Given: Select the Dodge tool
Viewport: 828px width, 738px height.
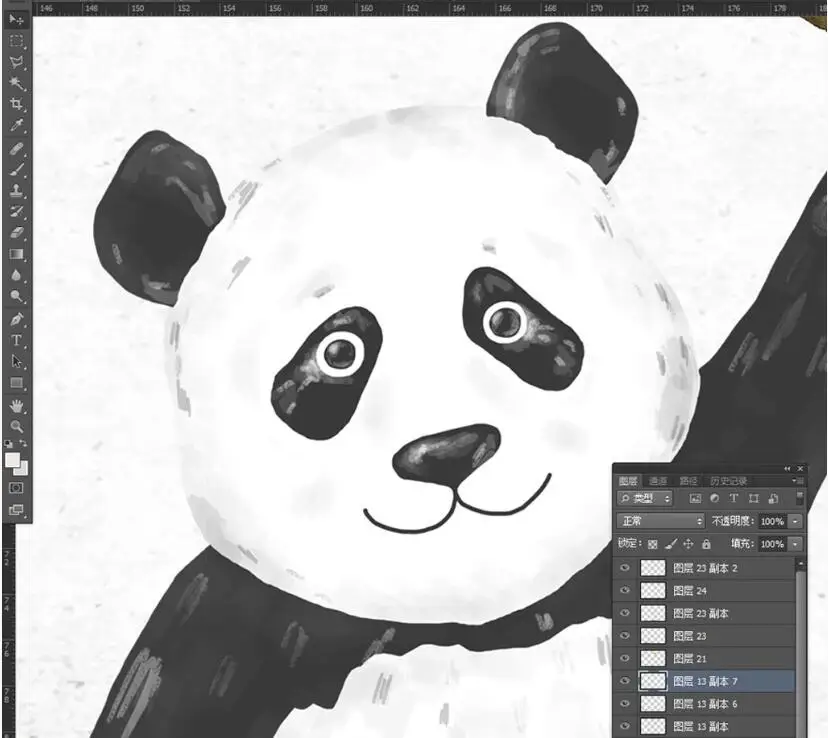Looking at the screenshot, I should [x=16, y=296].
